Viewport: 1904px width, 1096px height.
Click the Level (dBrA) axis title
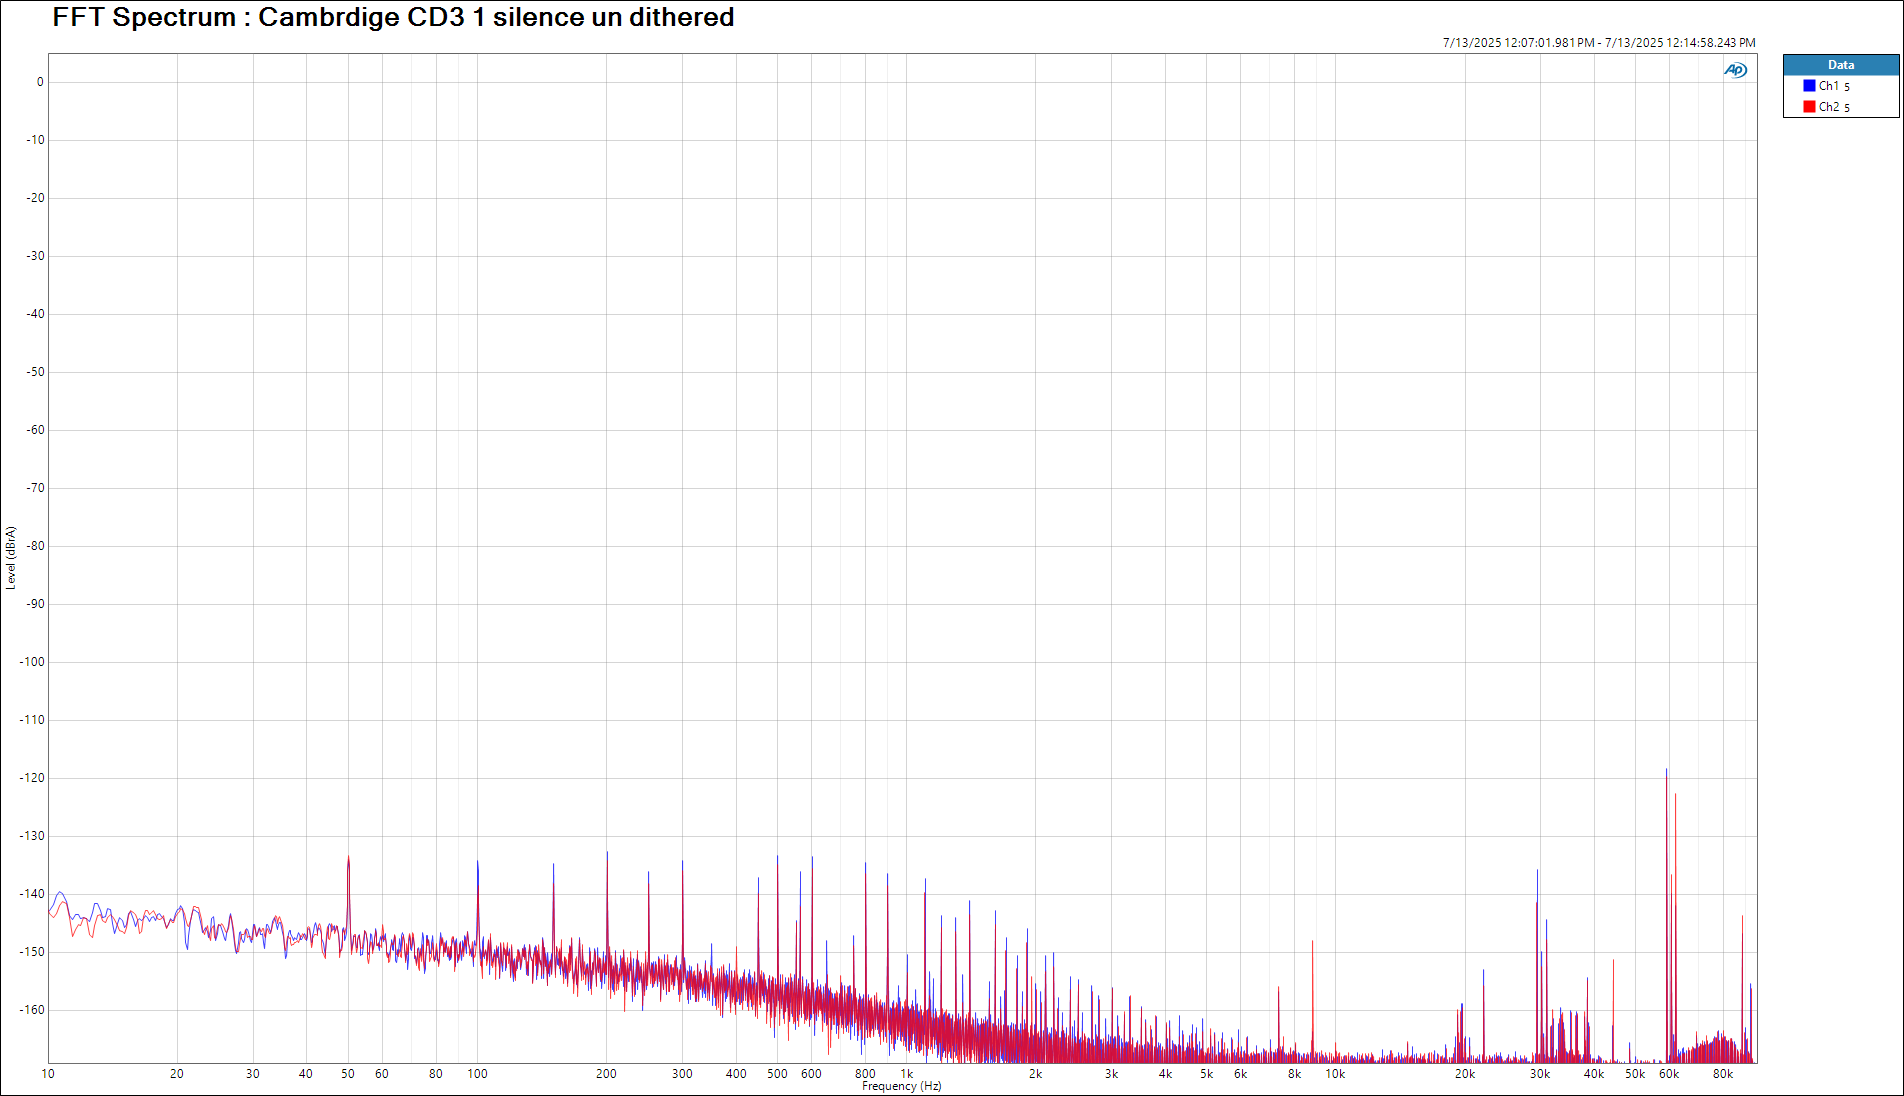(x=11, y=558)
